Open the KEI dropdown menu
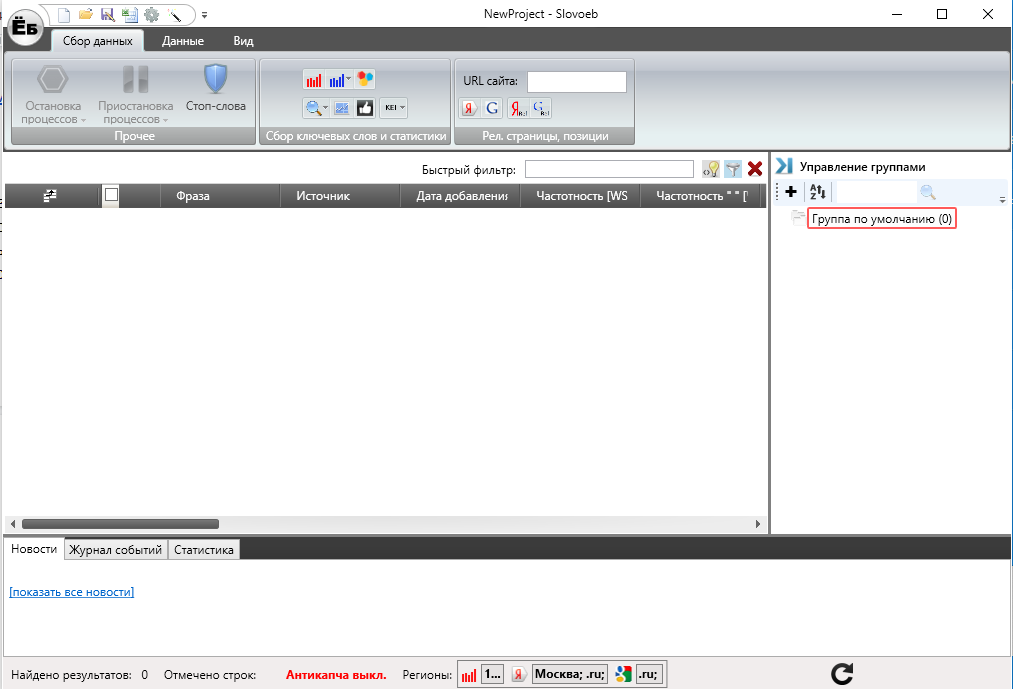The image size is (1013, 689). pyautogui.click(x=394, y=108)
